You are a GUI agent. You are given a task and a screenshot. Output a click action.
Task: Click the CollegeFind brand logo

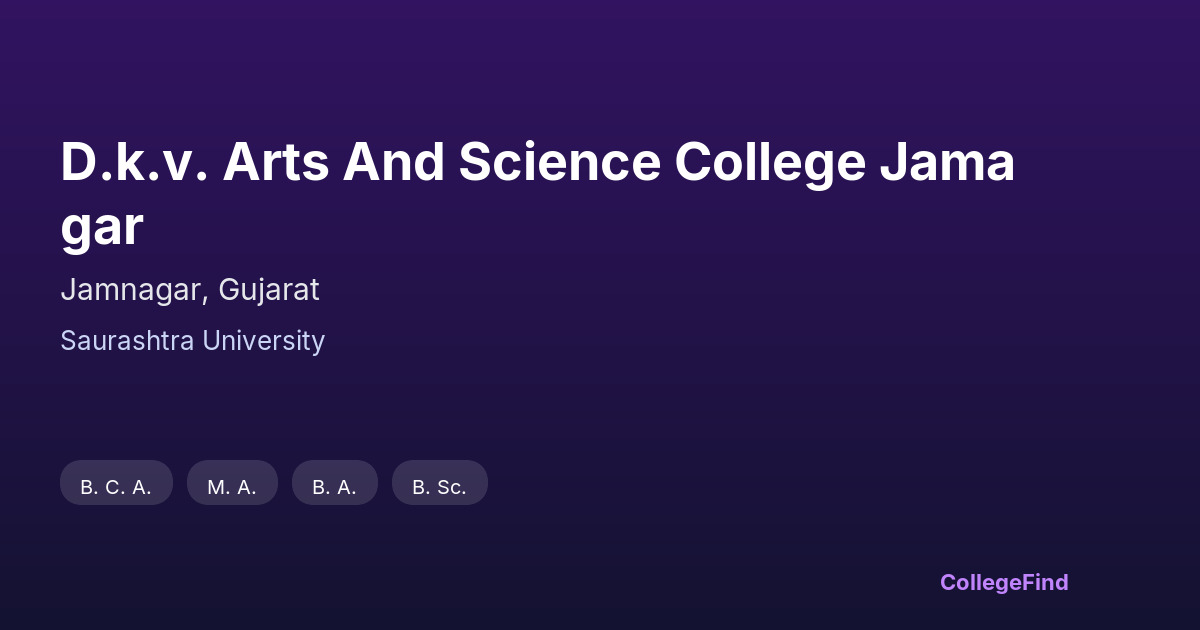[x=1003, y=582]
